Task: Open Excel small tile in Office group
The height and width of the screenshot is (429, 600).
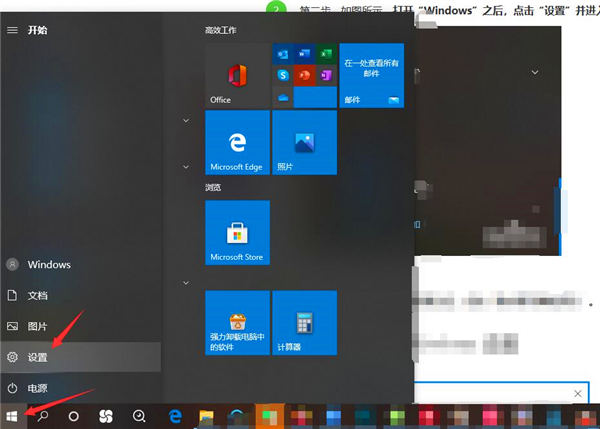Action: click(x=324, y=53)
